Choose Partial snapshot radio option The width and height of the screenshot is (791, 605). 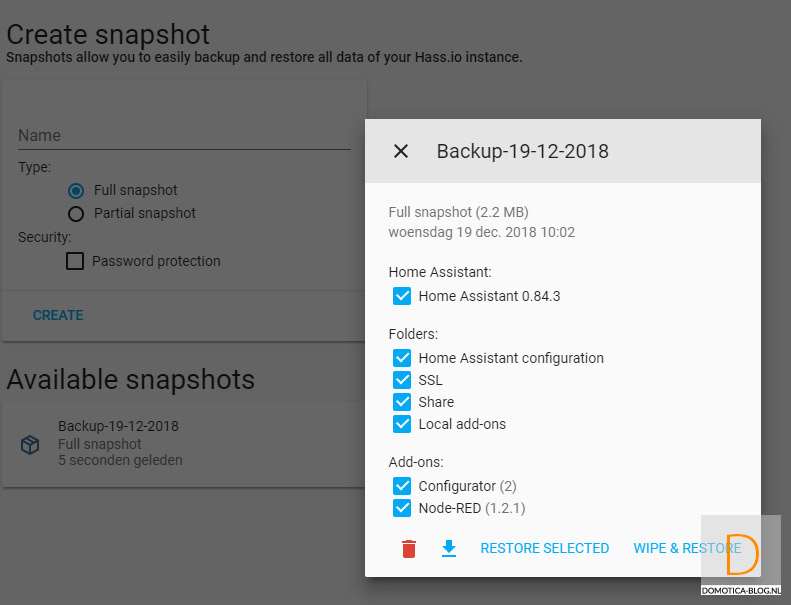(x=75, y=213)
